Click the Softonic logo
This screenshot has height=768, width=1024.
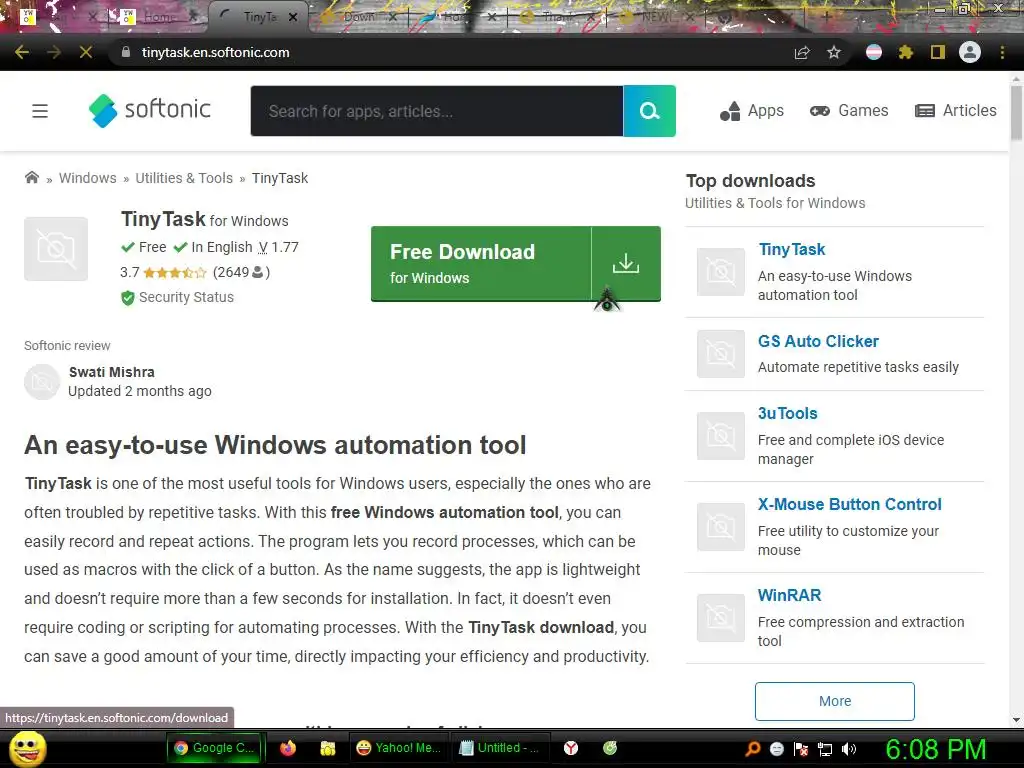[150, 110]
